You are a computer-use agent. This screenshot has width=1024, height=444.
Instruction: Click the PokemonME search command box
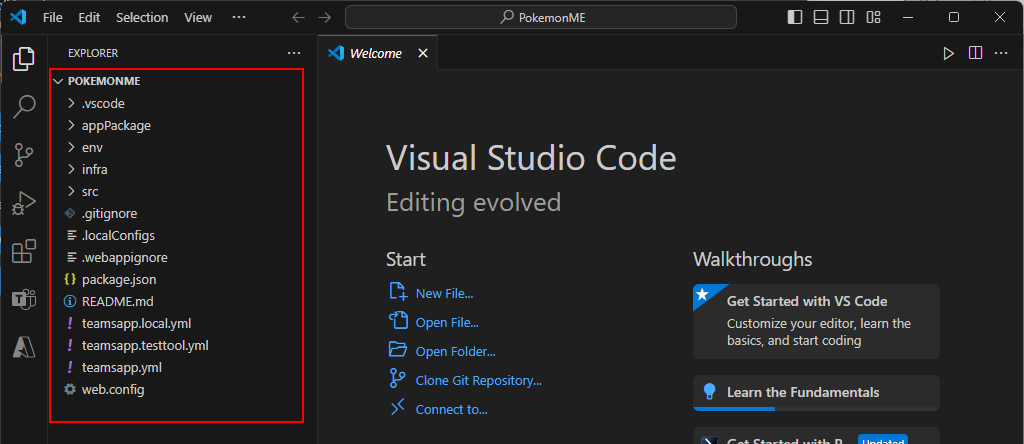pyautogui.click(x=541, y=18)
